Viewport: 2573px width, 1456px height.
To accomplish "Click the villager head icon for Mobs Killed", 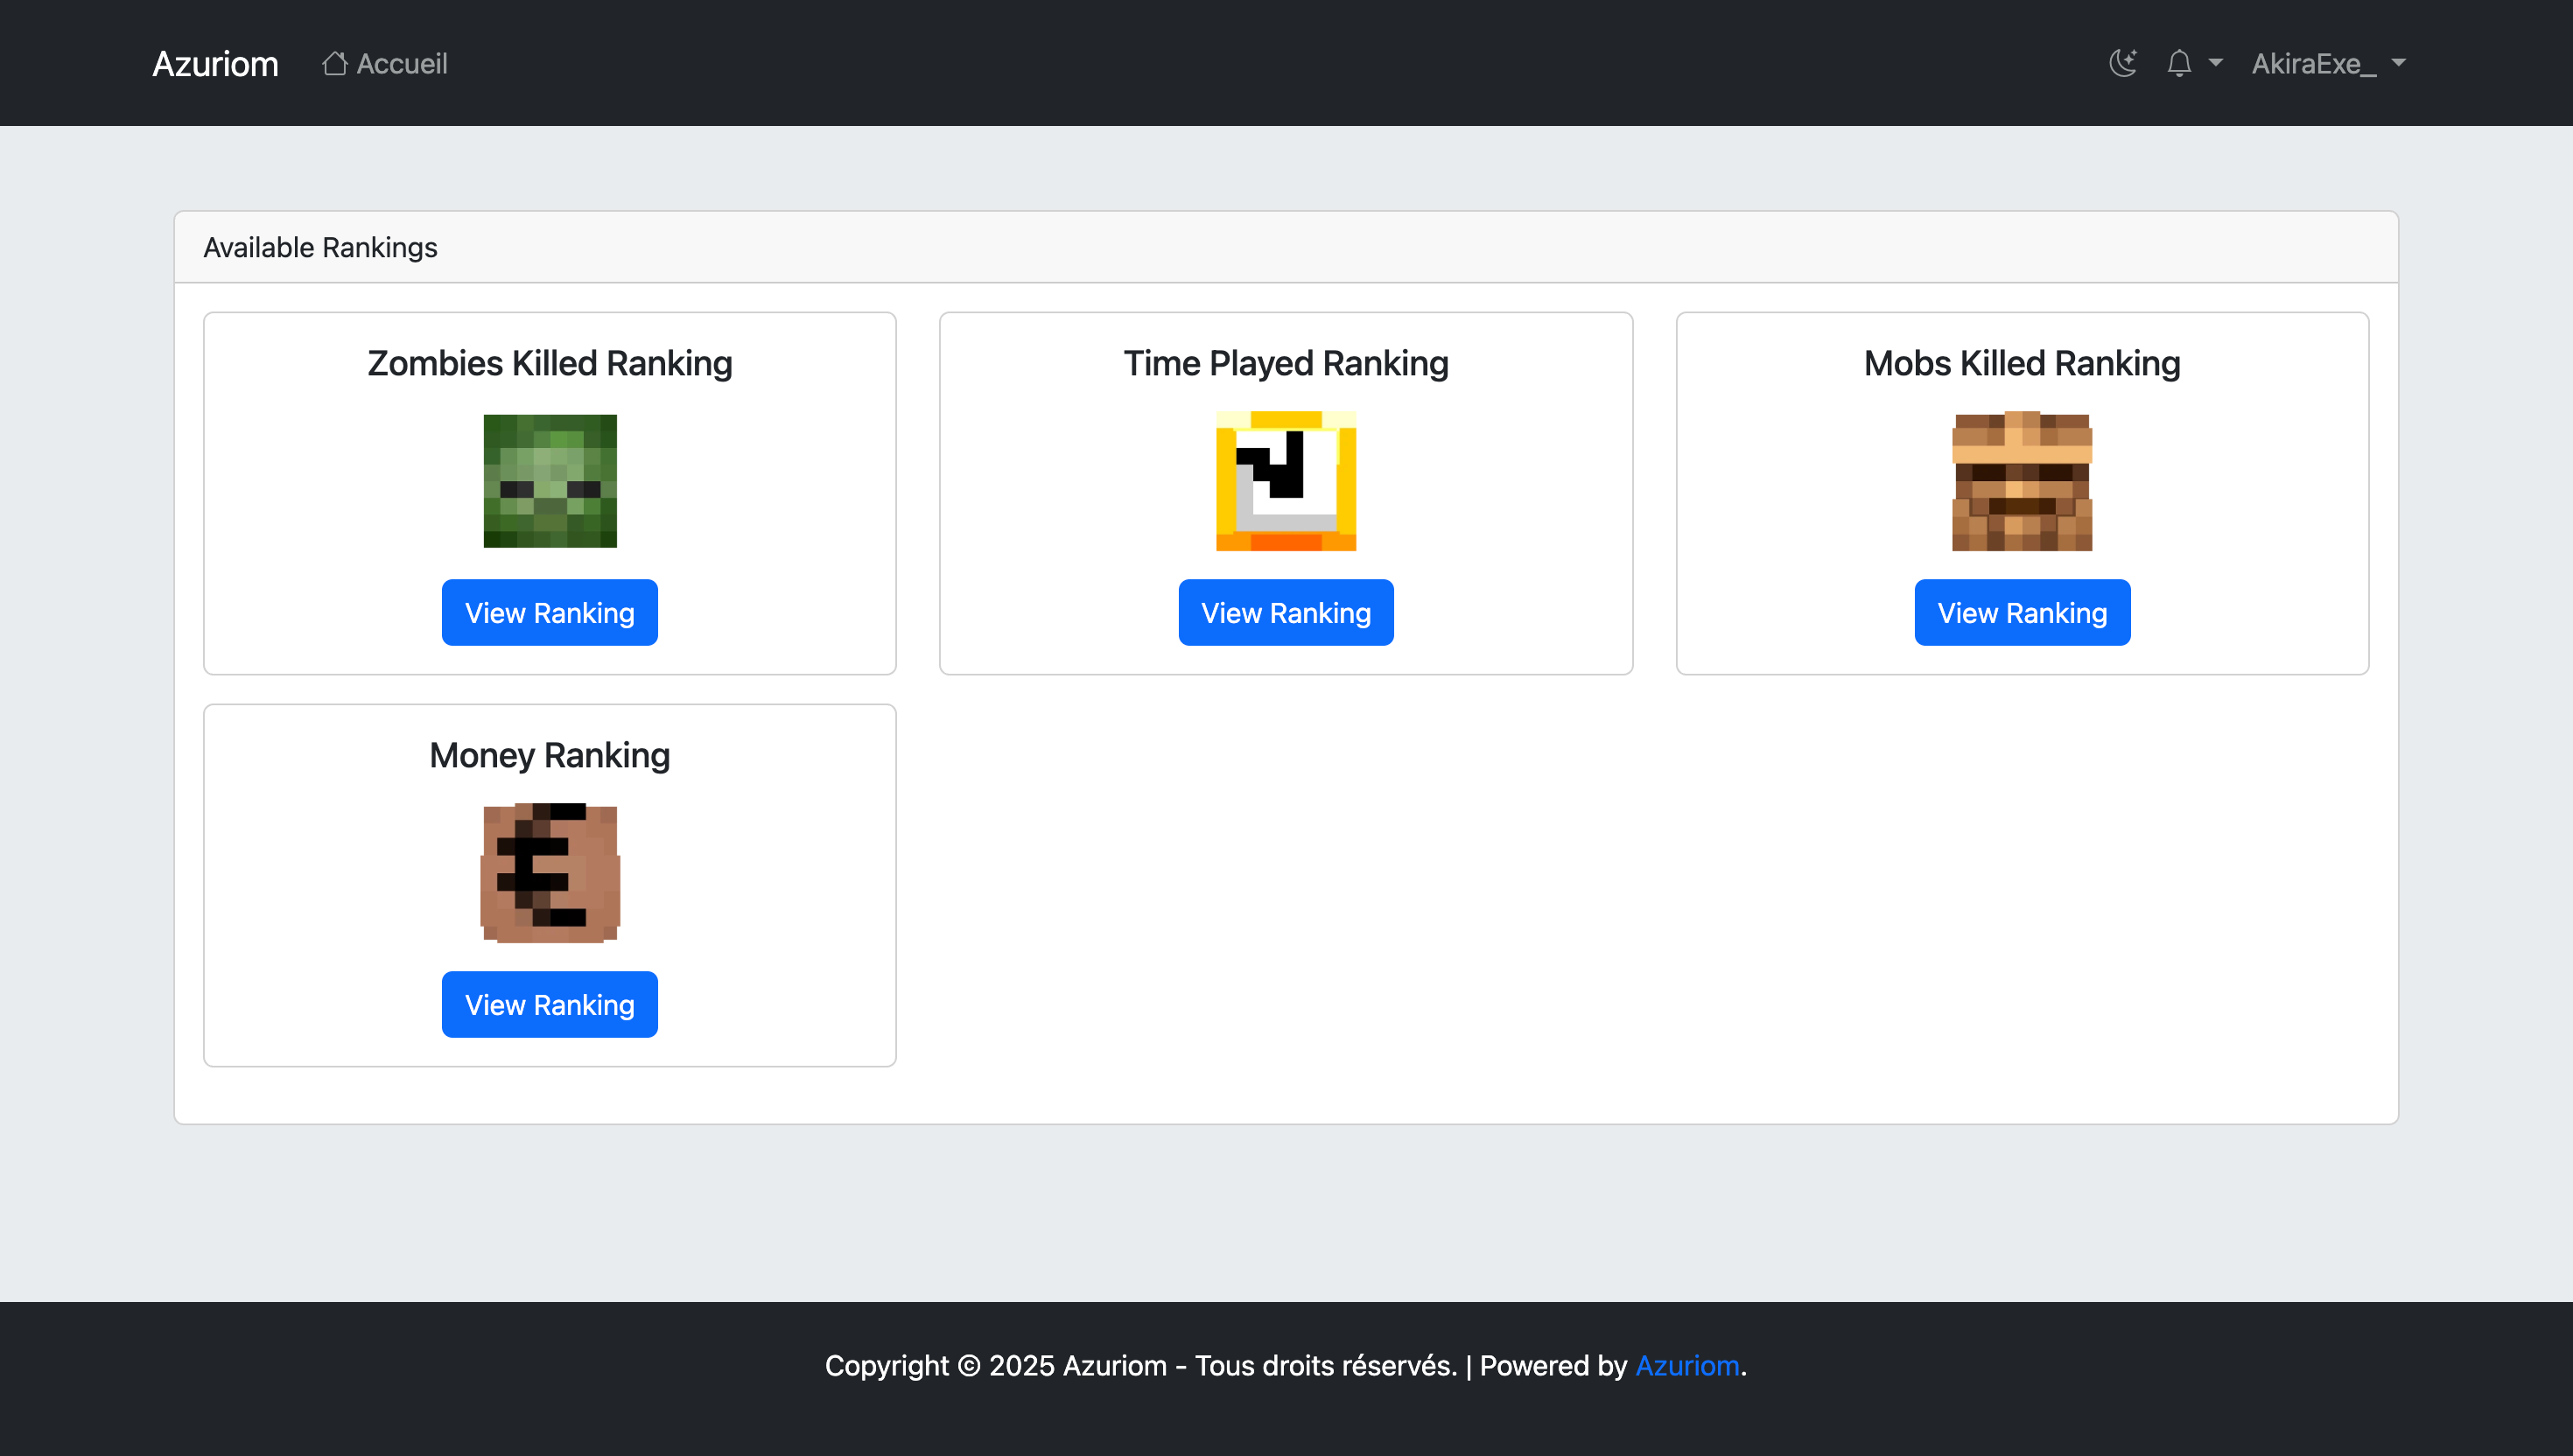I will (x=2022, y=481).
